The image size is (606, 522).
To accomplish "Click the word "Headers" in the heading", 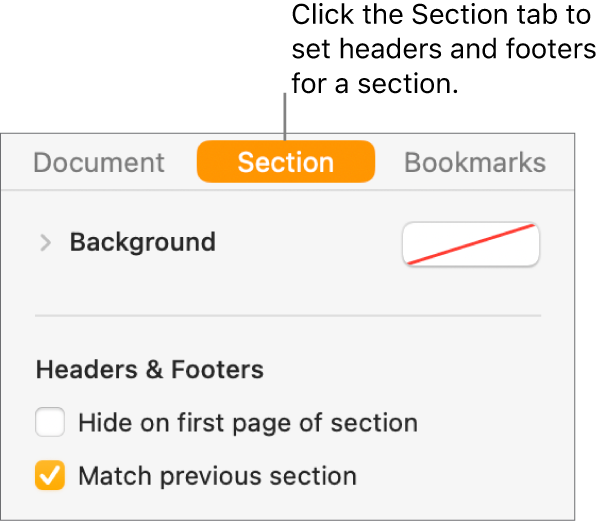I will pos(85,370).
